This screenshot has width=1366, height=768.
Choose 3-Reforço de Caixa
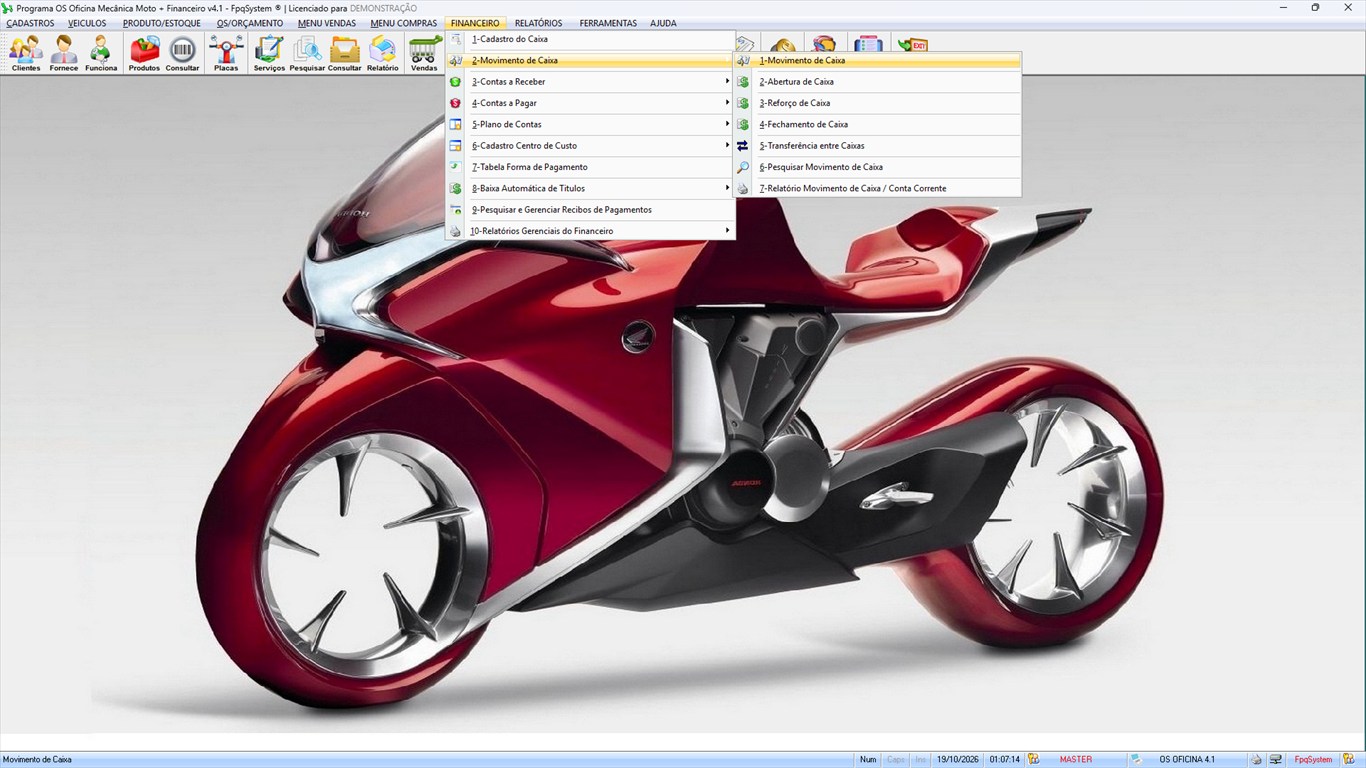[x=877, y=103]
